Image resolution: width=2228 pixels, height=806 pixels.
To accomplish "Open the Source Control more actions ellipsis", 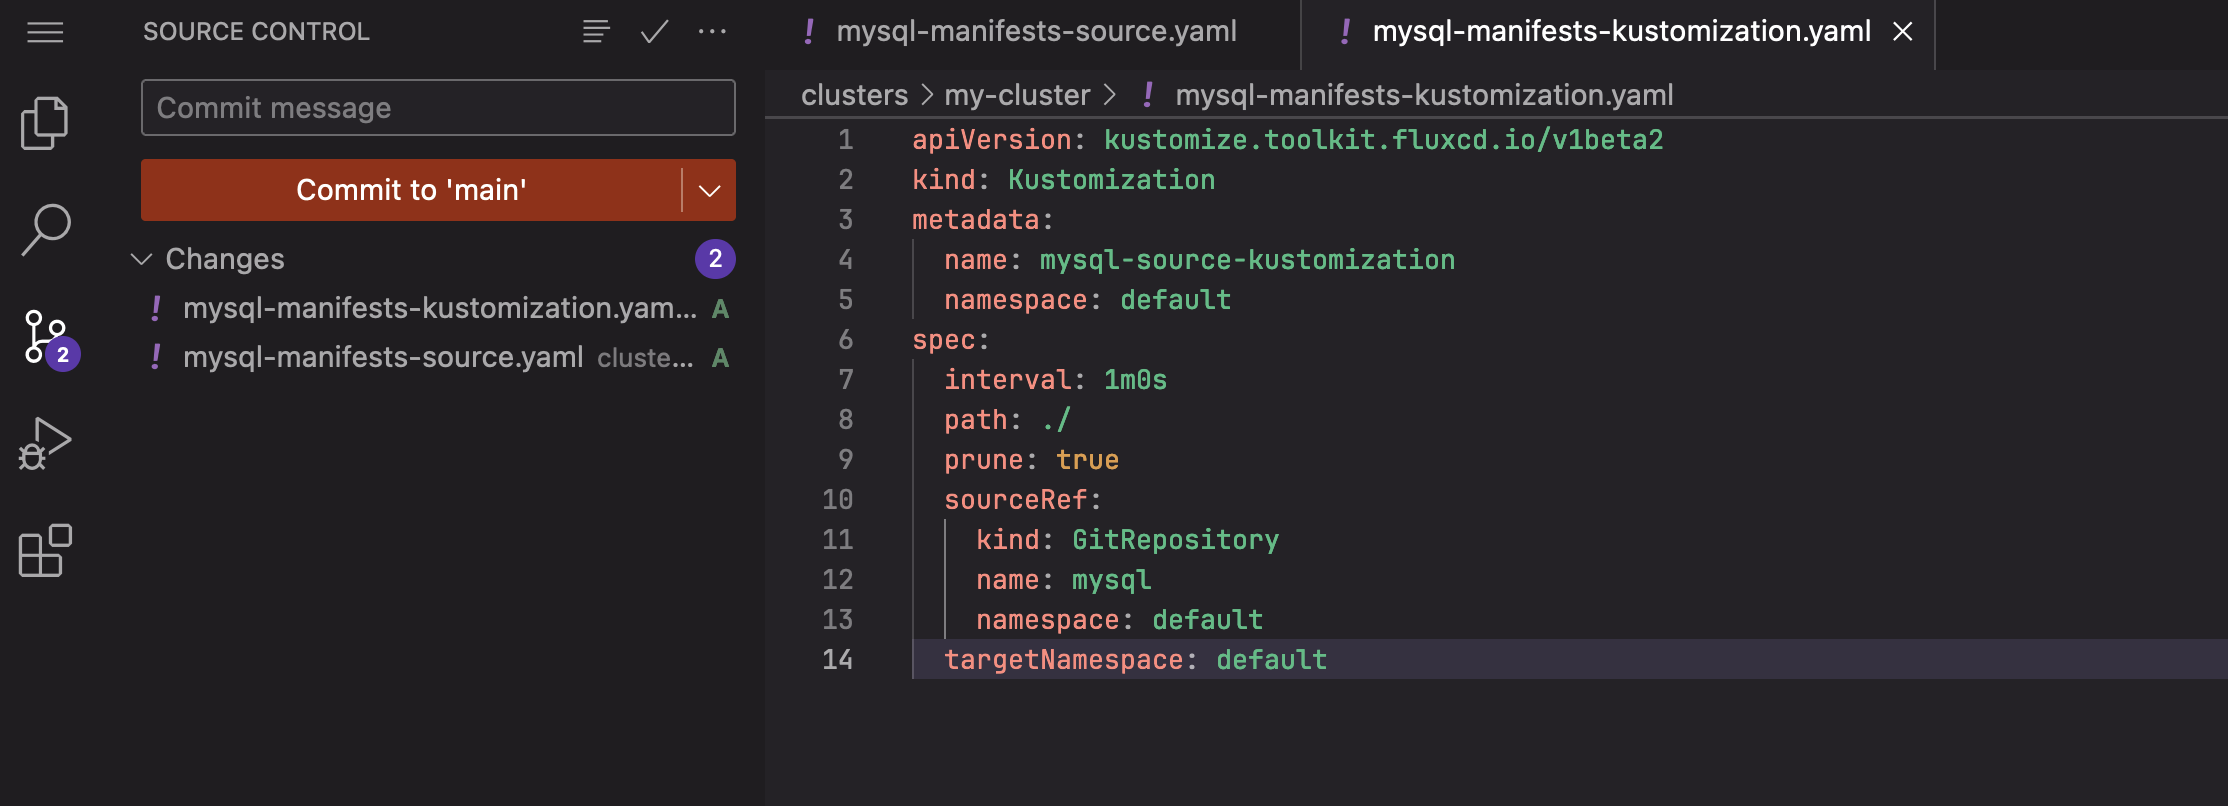I will pyautogui.click(x=712, y=32).
